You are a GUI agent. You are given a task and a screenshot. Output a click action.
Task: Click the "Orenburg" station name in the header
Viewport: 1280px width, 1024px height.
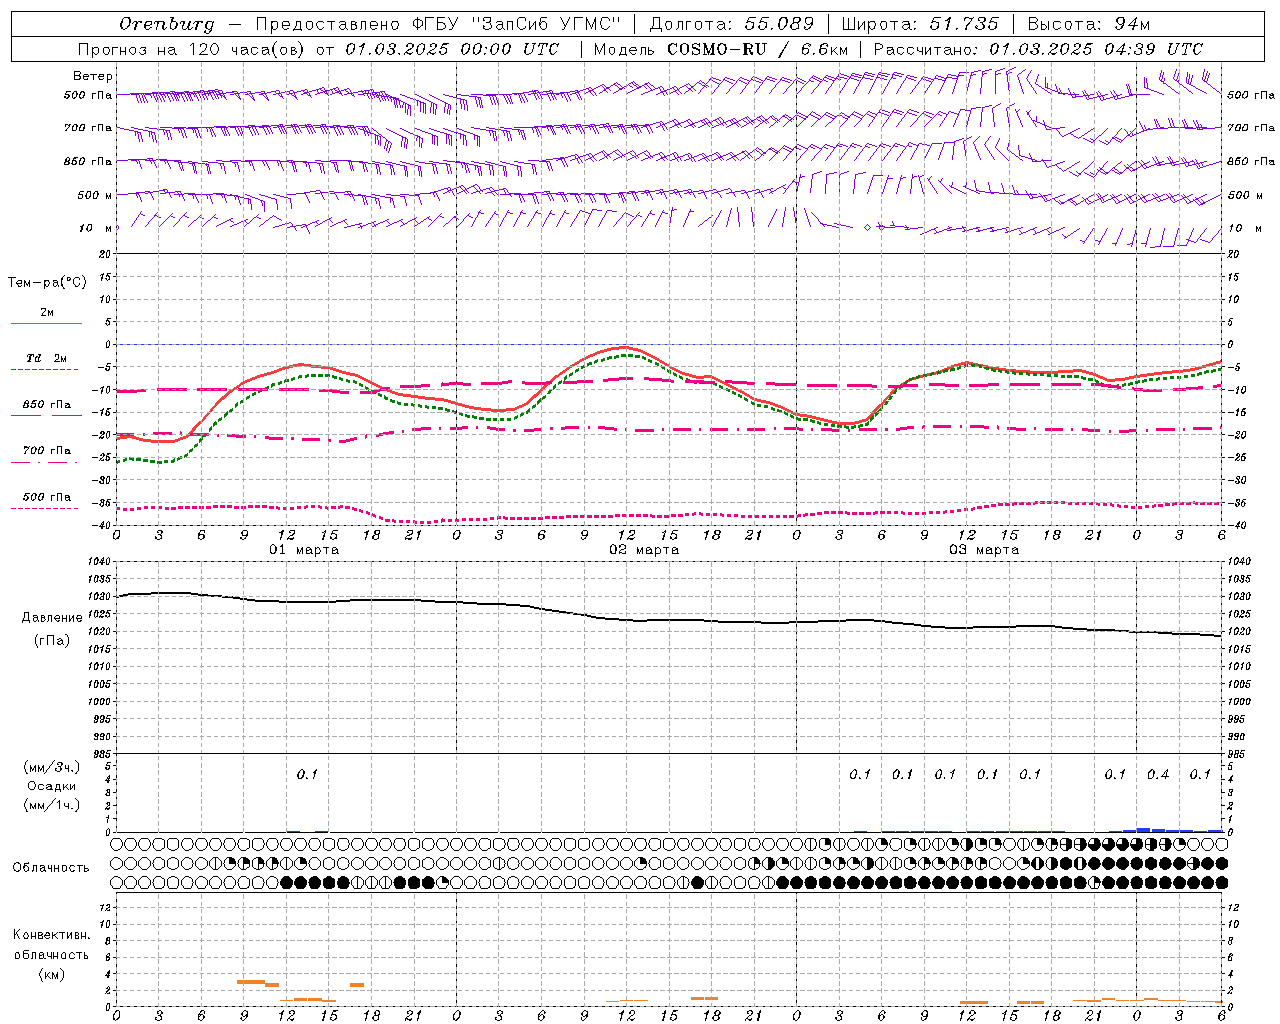tap(166, 24)
